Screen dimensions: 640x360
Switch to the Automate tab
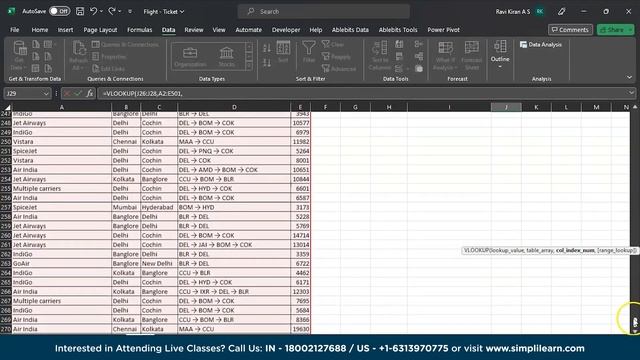click(x=249, y=30)
